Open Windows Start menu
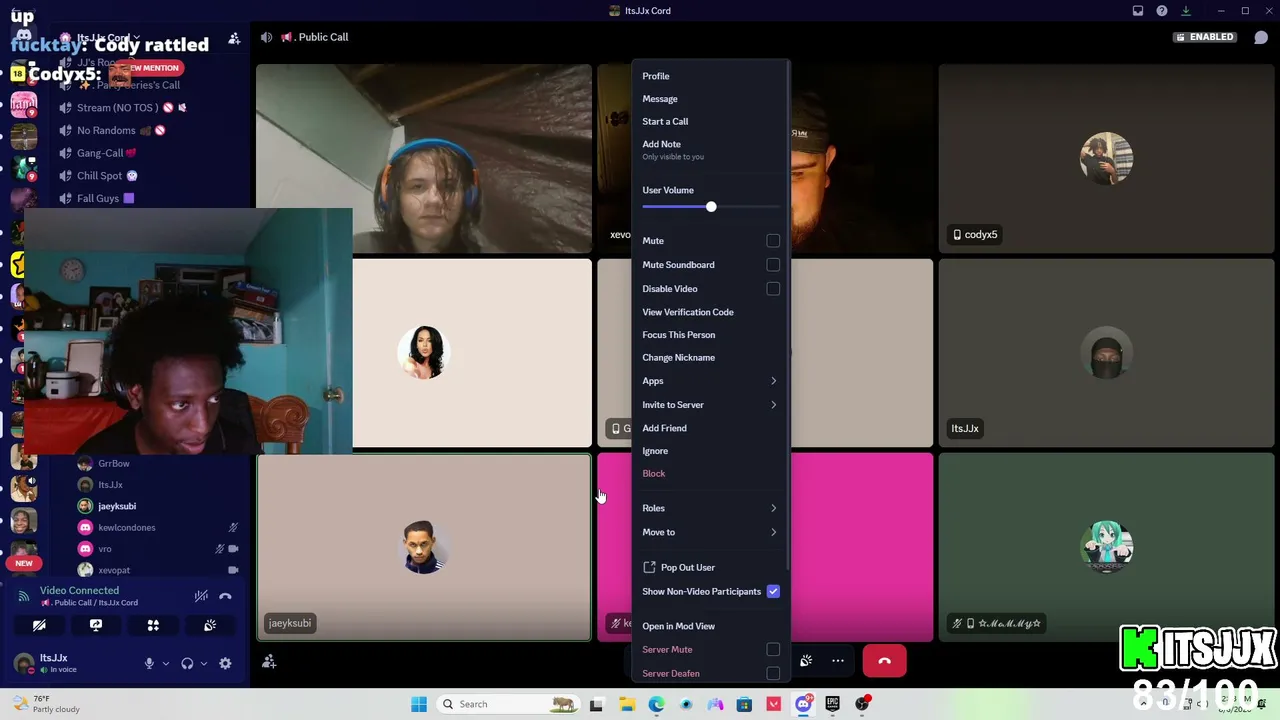Viewport: 1280px width, 720px height. (419, 704)
